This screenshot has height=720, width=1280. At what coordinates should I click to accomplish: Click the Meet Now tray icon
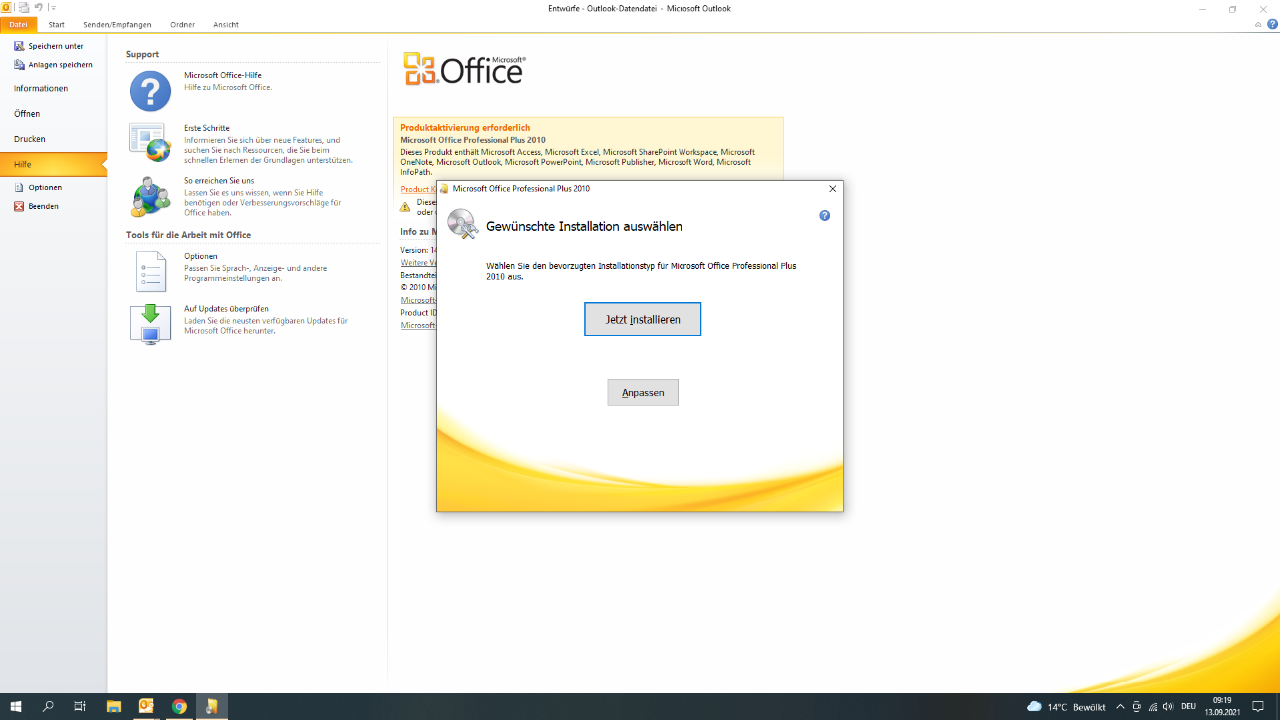1136,707
